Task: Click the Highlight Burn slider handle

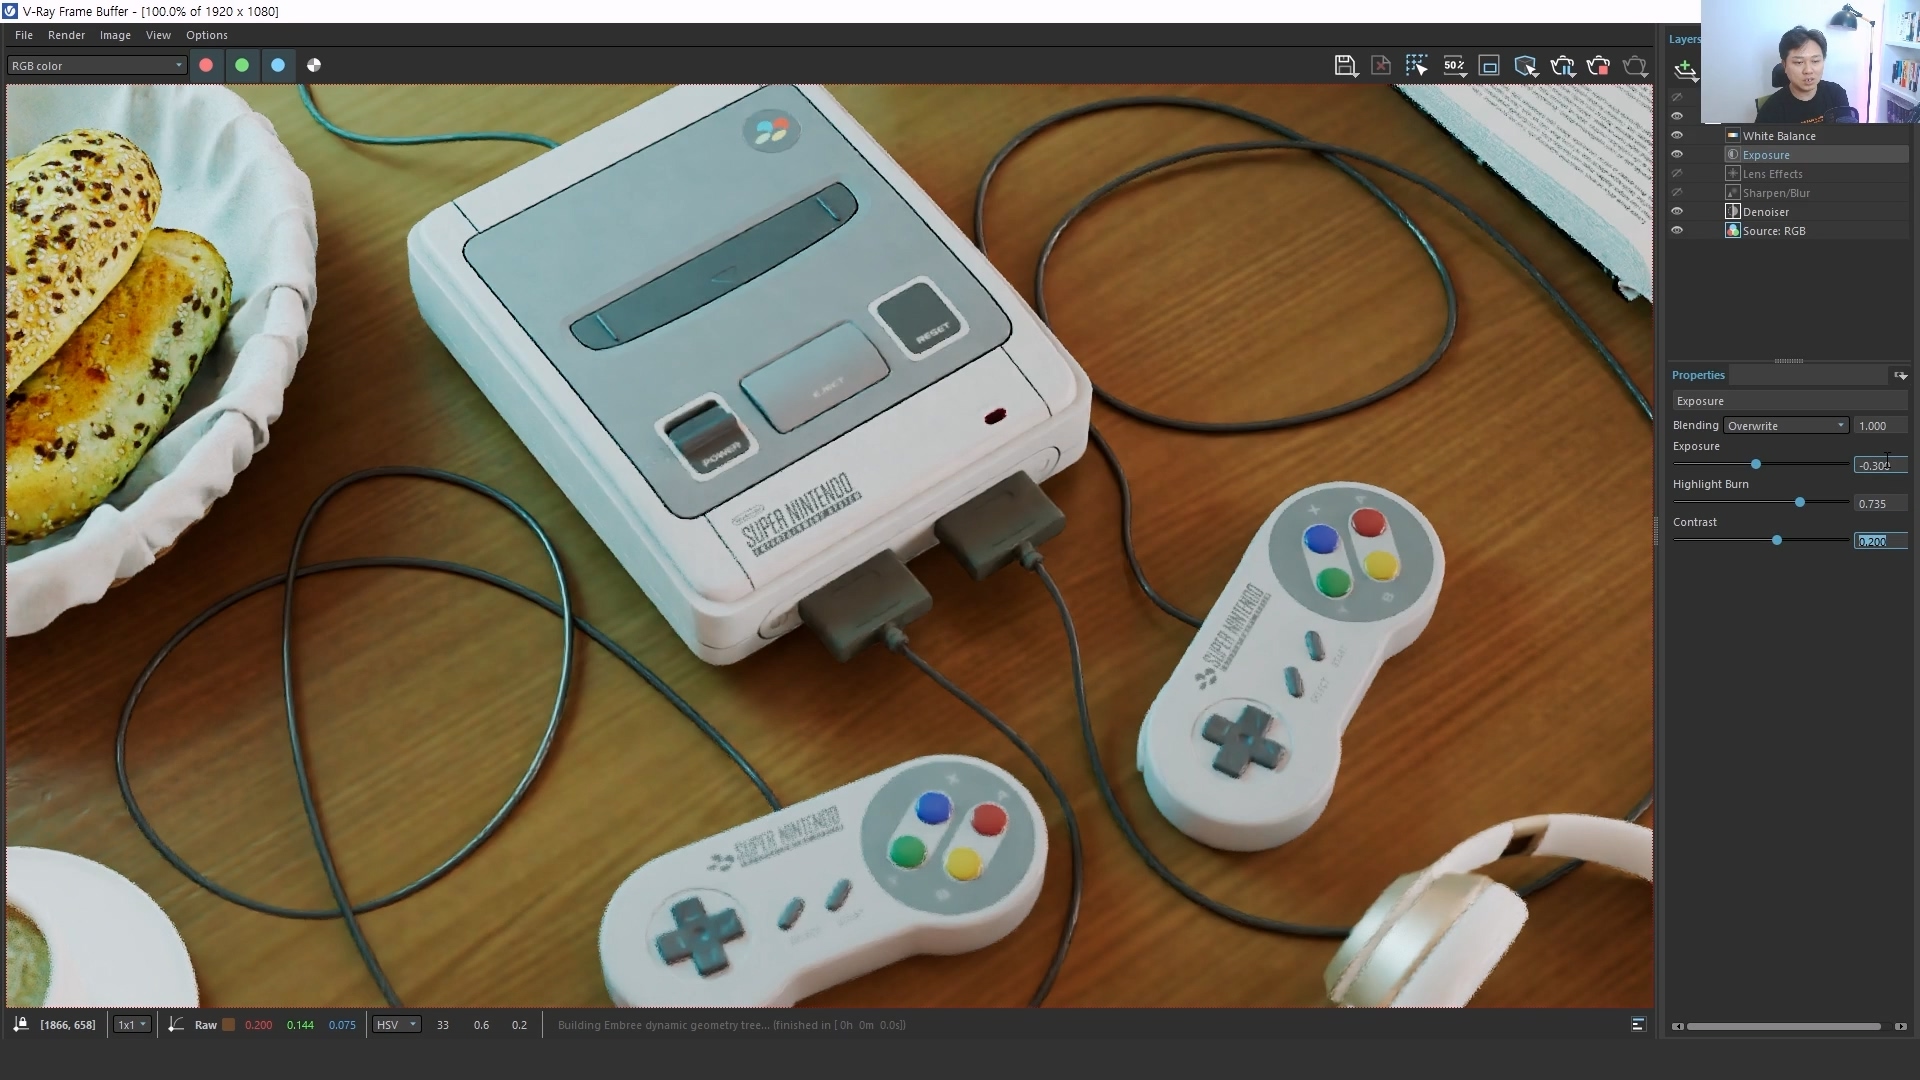Action: coord(1800,502)
